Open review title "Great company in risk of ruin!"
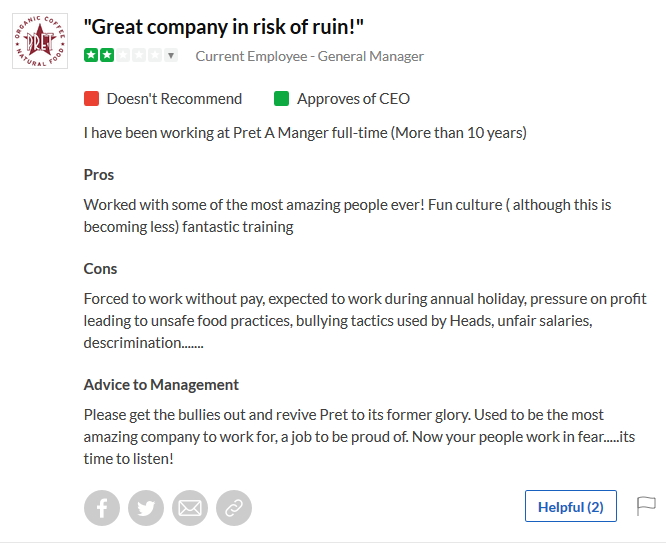 [223, 27]
